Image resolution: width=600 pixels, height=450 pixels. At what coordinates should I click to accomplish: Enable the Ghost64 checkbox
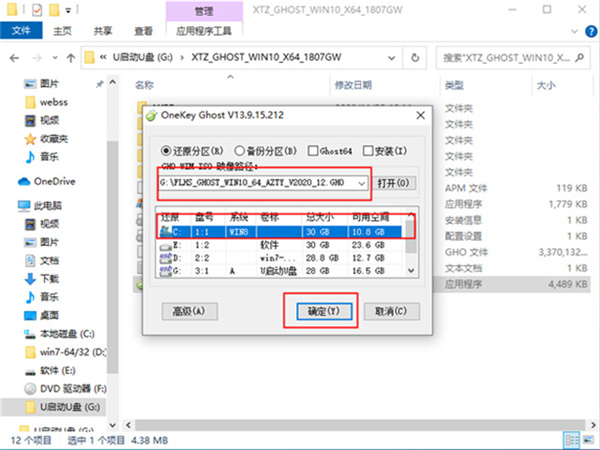click(x=329, y=151)
